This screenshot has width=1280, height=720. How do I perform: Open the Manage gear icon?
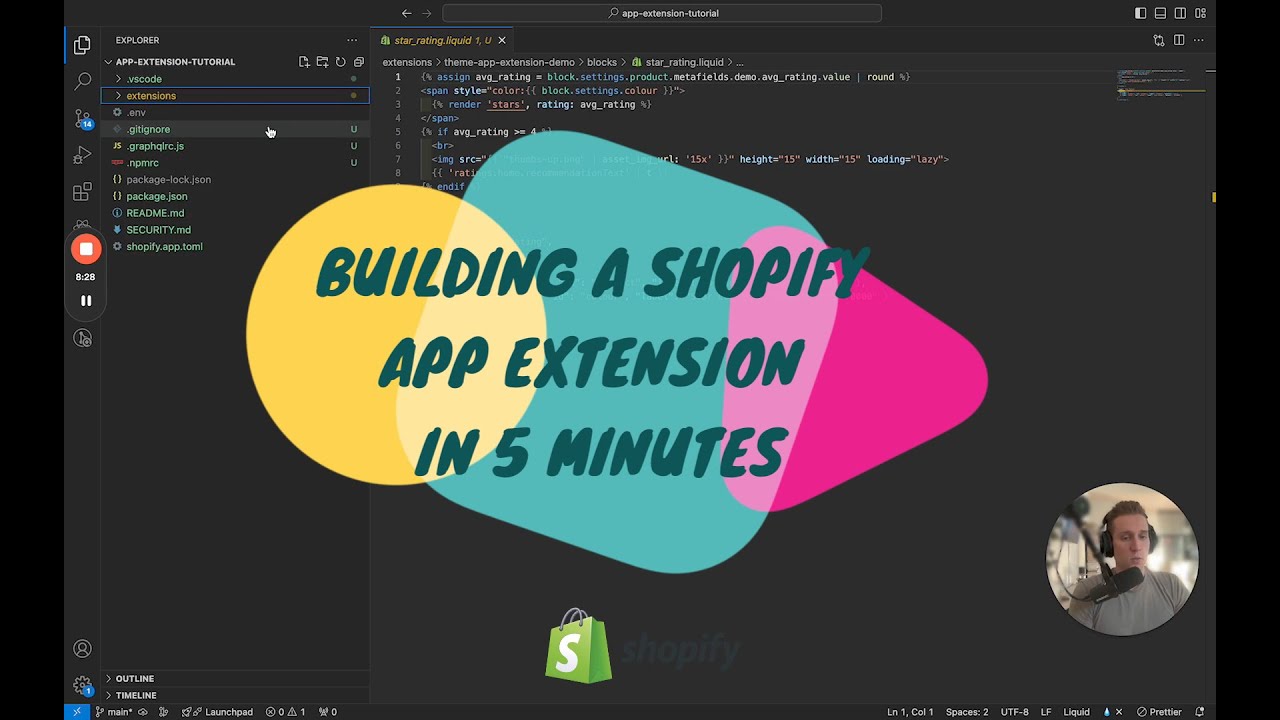coord(83,685)
